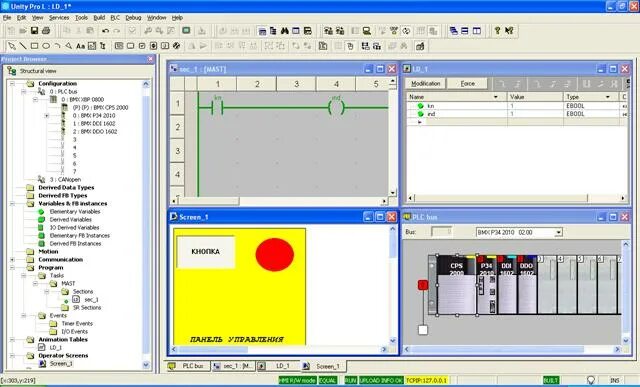The height and width of the screenshot is (387, 640).
Task: Select 2 : BMX DDO 1602 in the tree
Action: click(95, 131)
